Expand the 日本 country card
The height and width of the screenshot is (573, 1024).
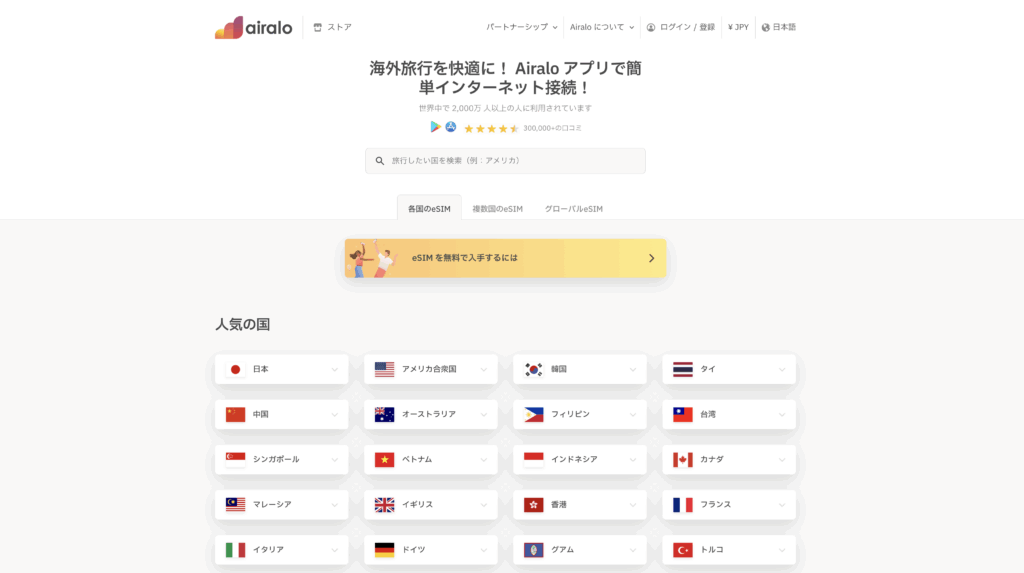(x=281, y=369)
